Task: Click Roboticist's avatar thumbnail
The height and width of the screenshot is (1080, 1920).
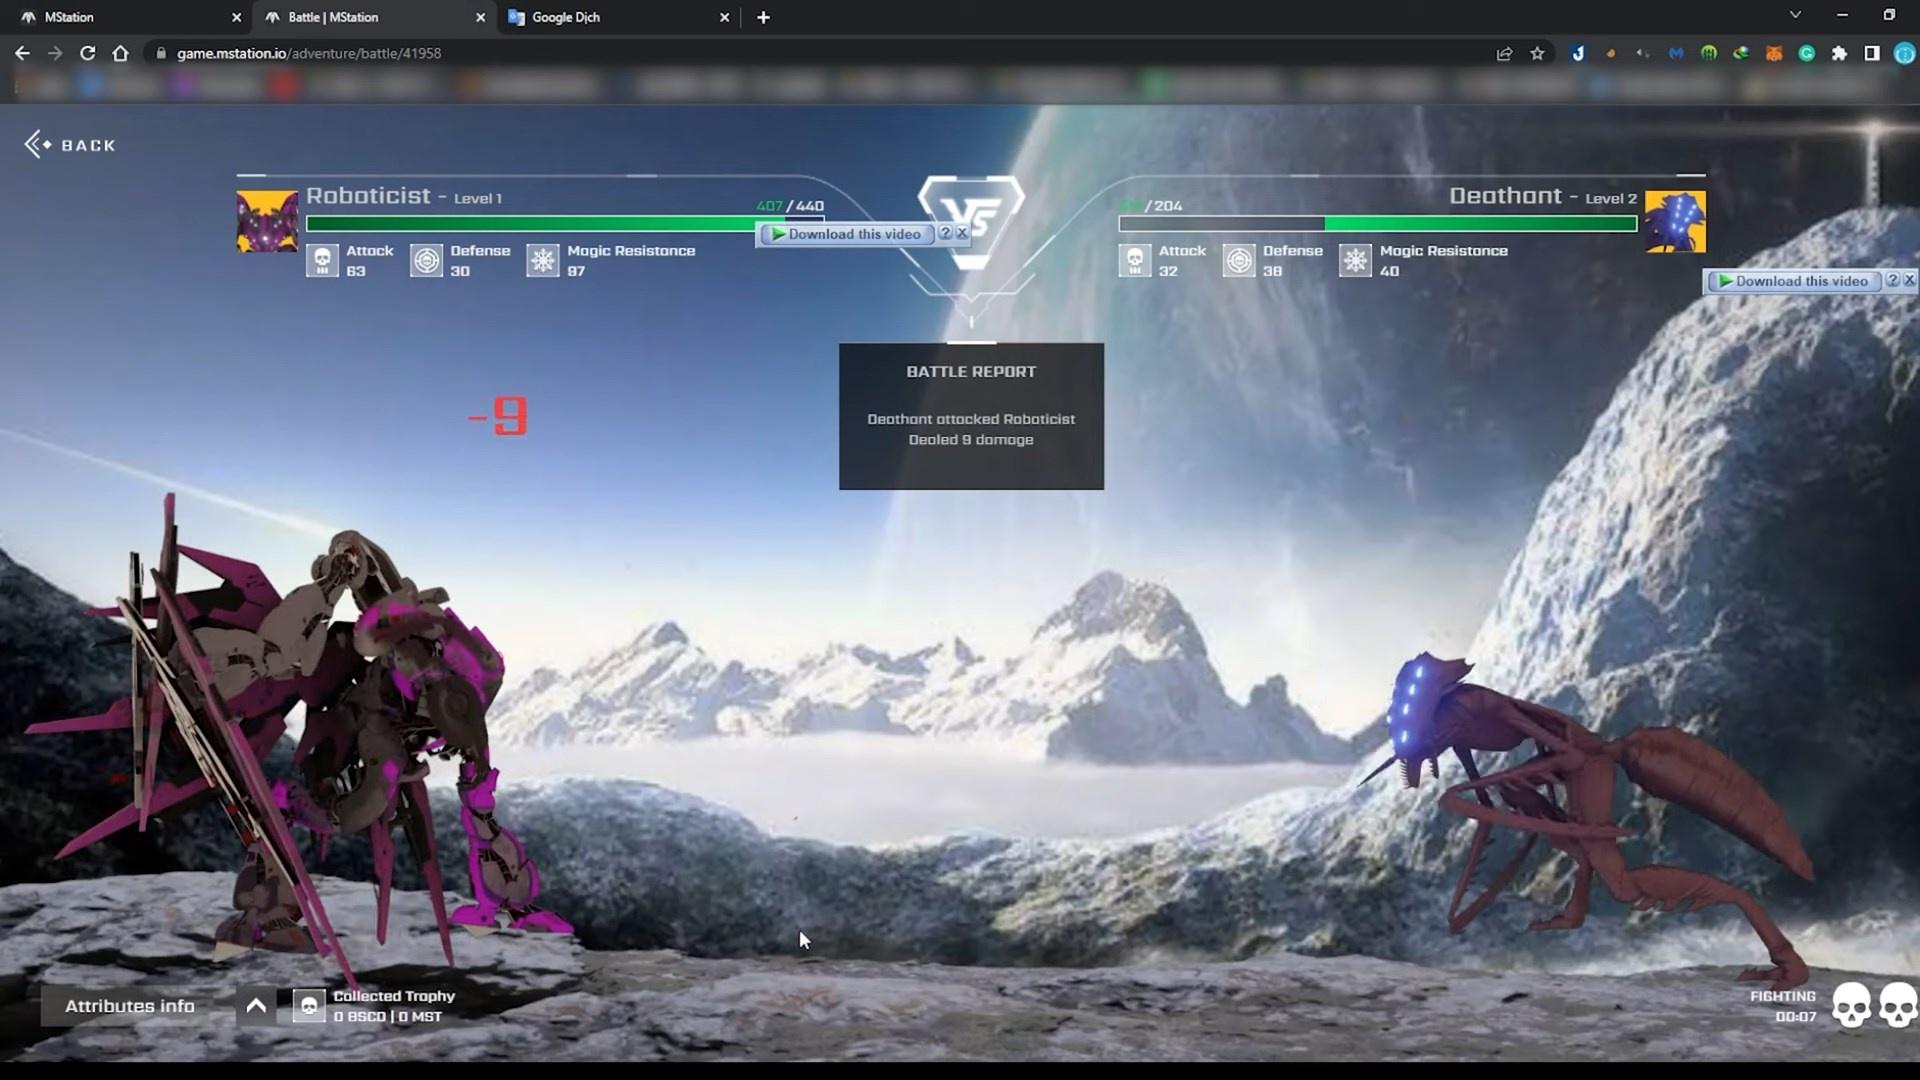Action: pos(267,221)
